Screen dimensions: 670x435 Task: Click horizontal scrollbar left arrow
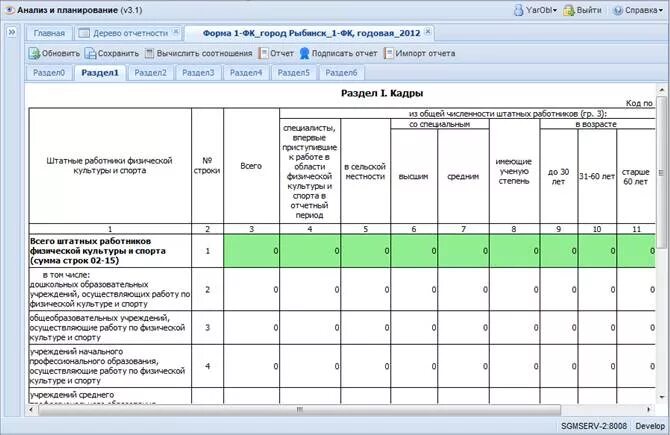click(x=31, y=410)
